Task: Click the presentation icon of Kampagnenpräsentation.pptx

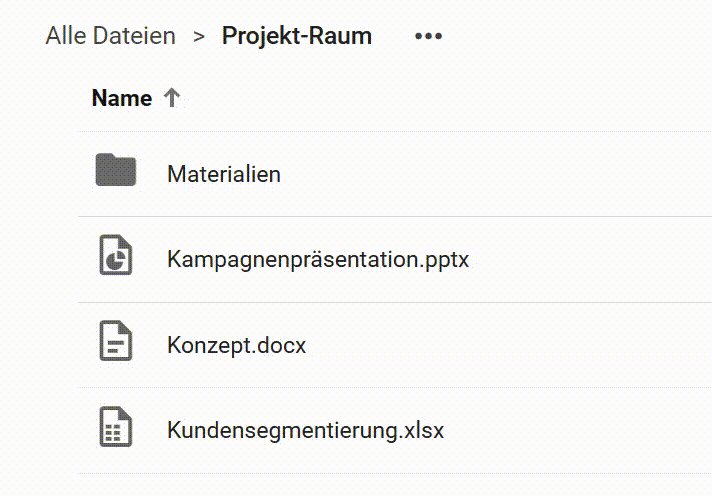Action: point(116,255)
